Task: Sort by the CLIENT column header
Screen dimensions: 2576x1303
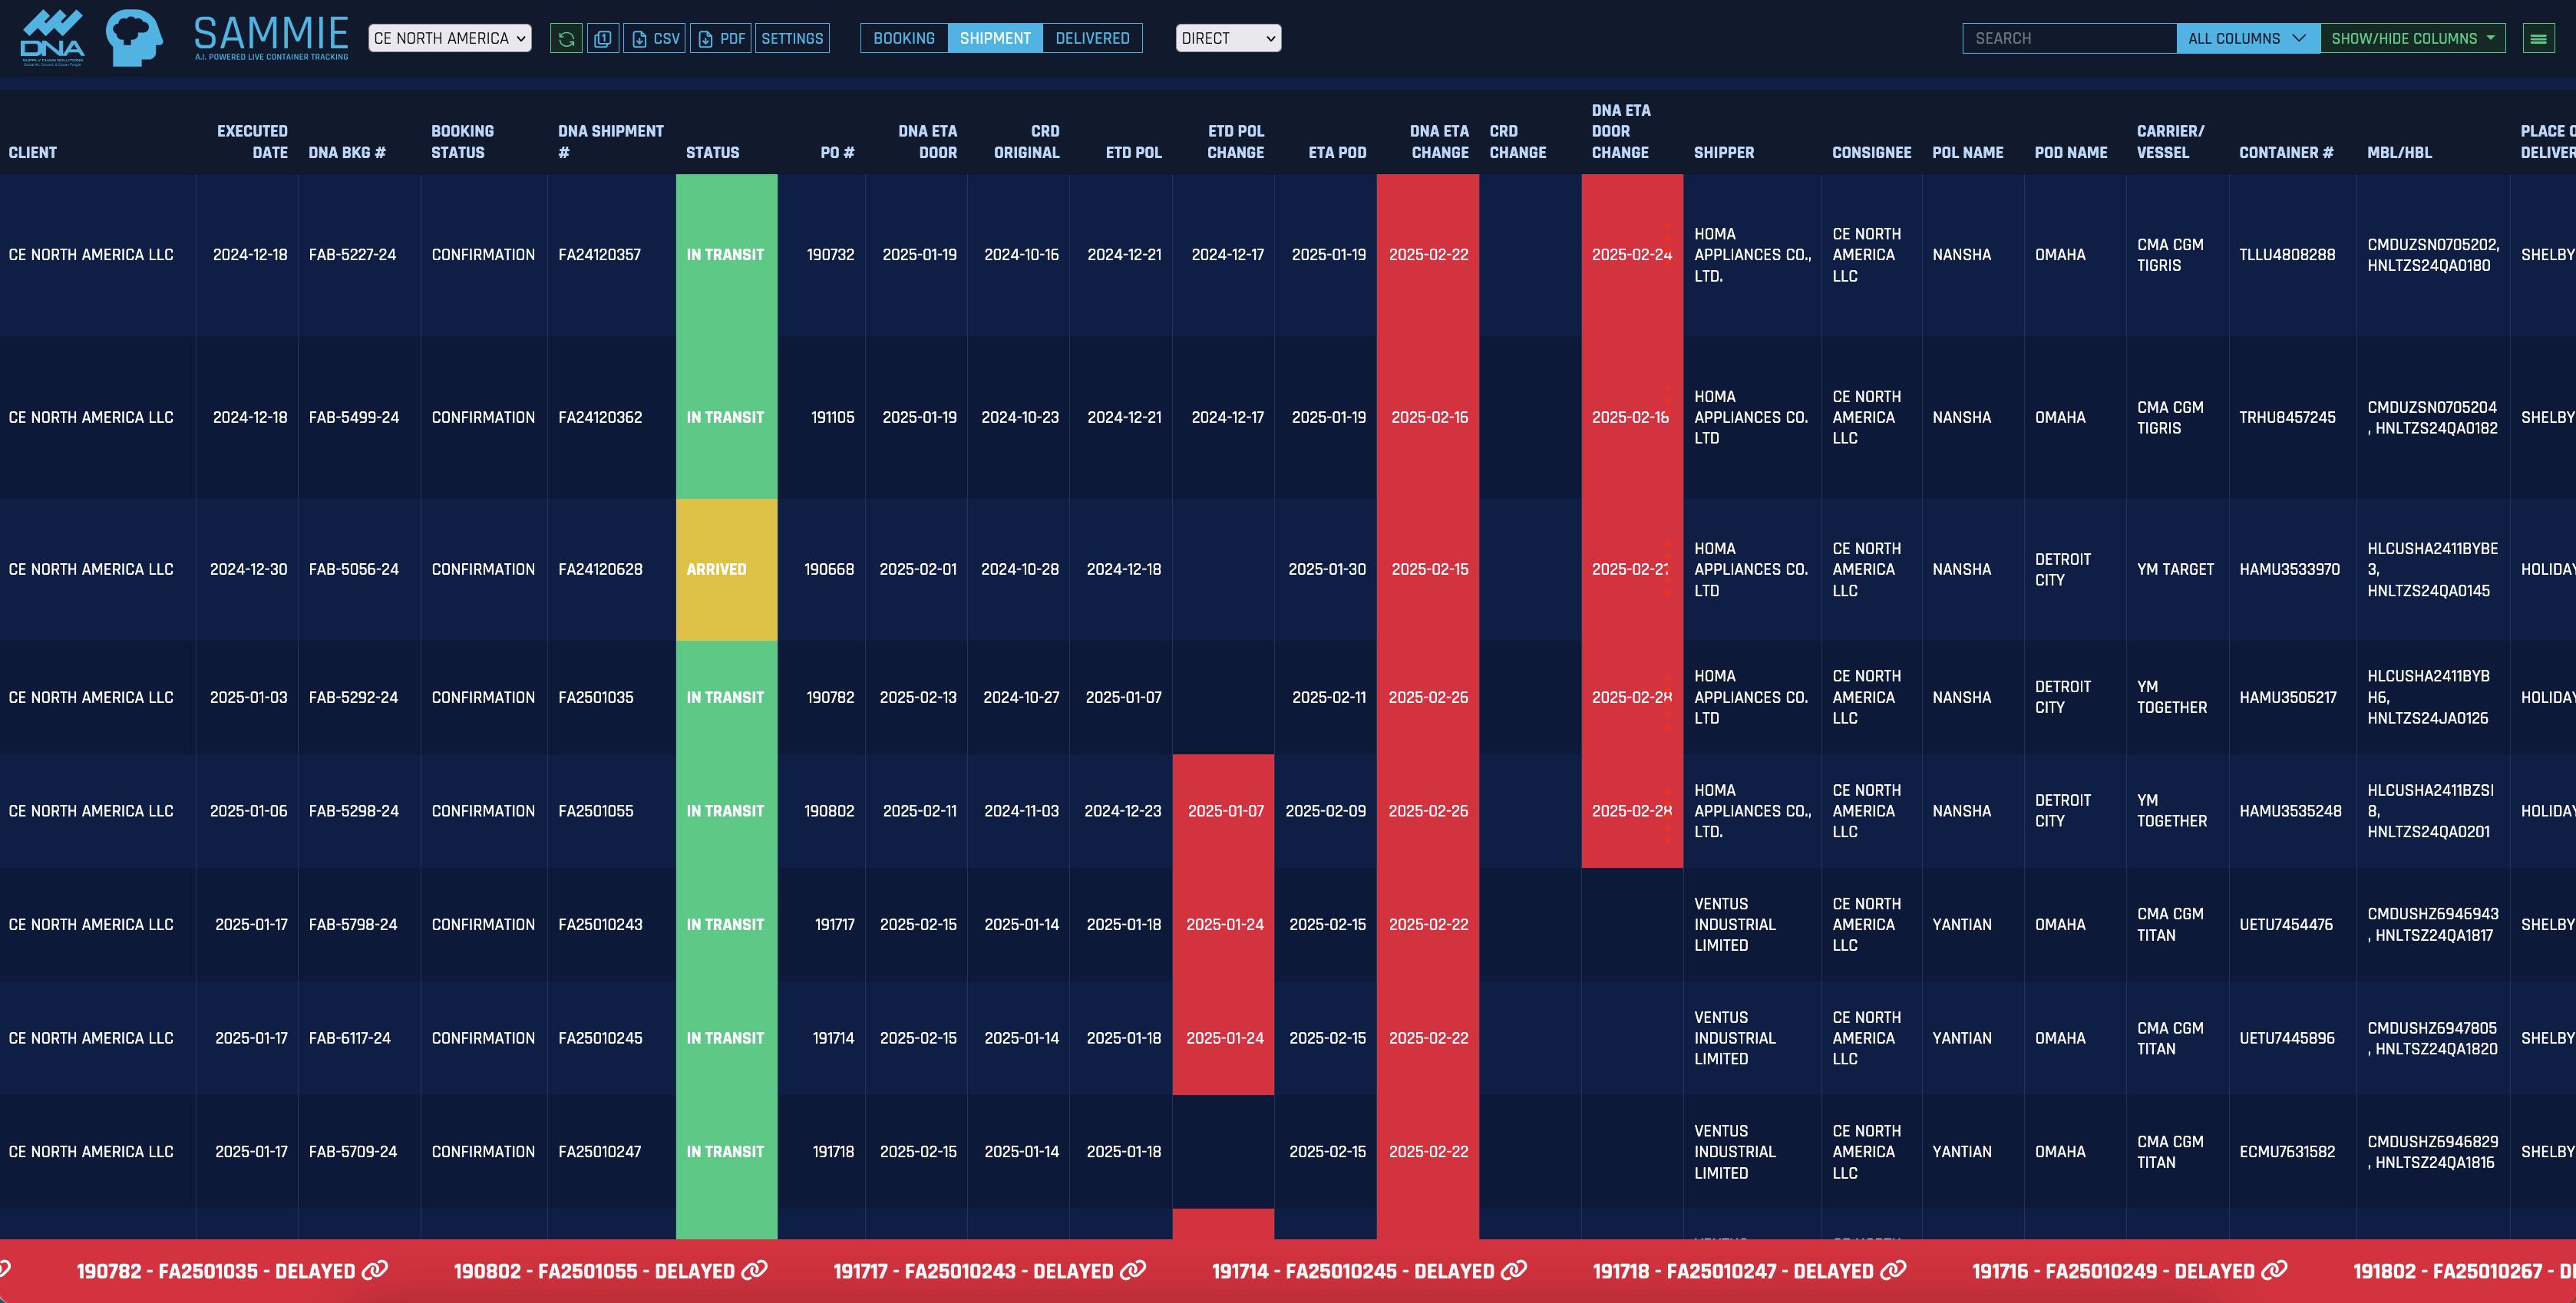Action: click(x=33, y=152)
